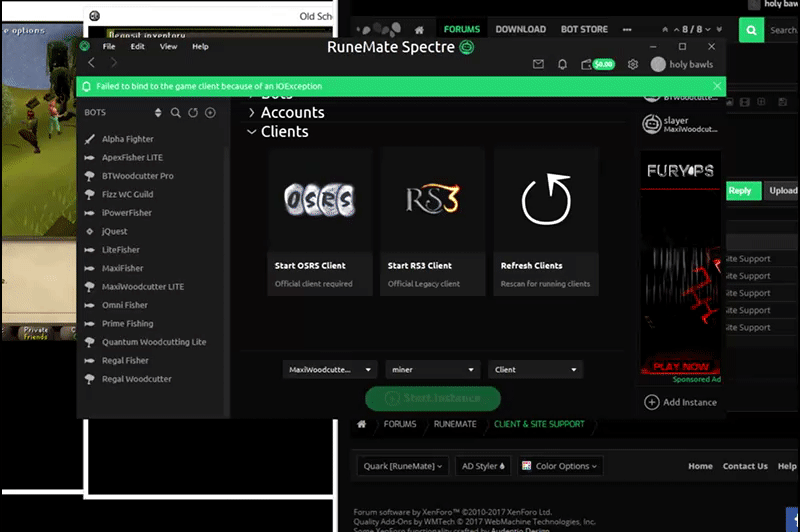The width and height of the screenshot is (800, 532).
Task: Click the Contact Us footer link
Action: click(745, 466)
